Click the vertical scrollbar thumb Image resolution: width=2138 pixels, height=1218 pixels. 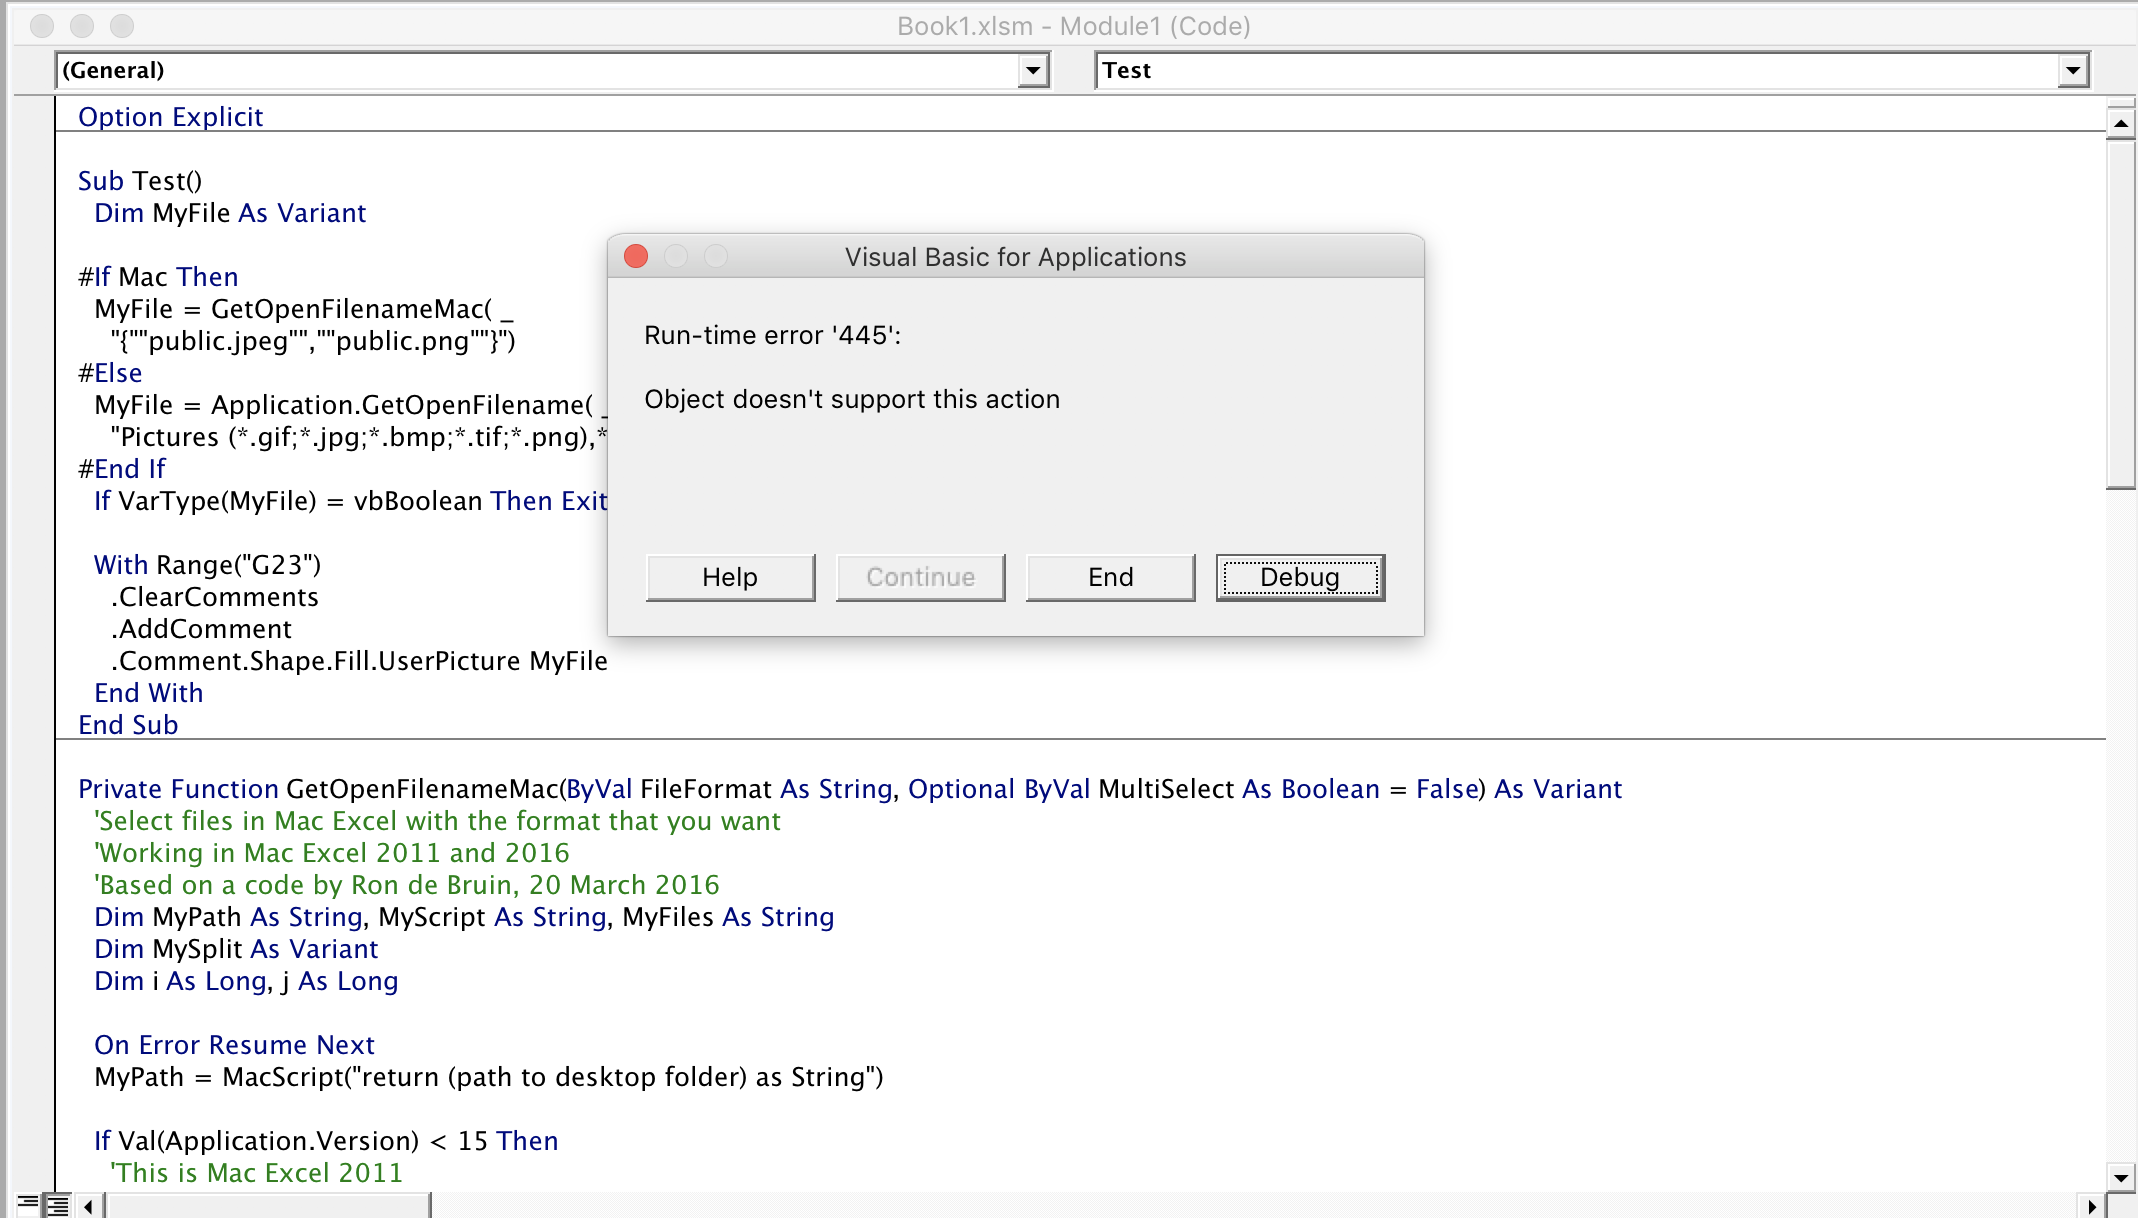click(x=2120, y=310)
